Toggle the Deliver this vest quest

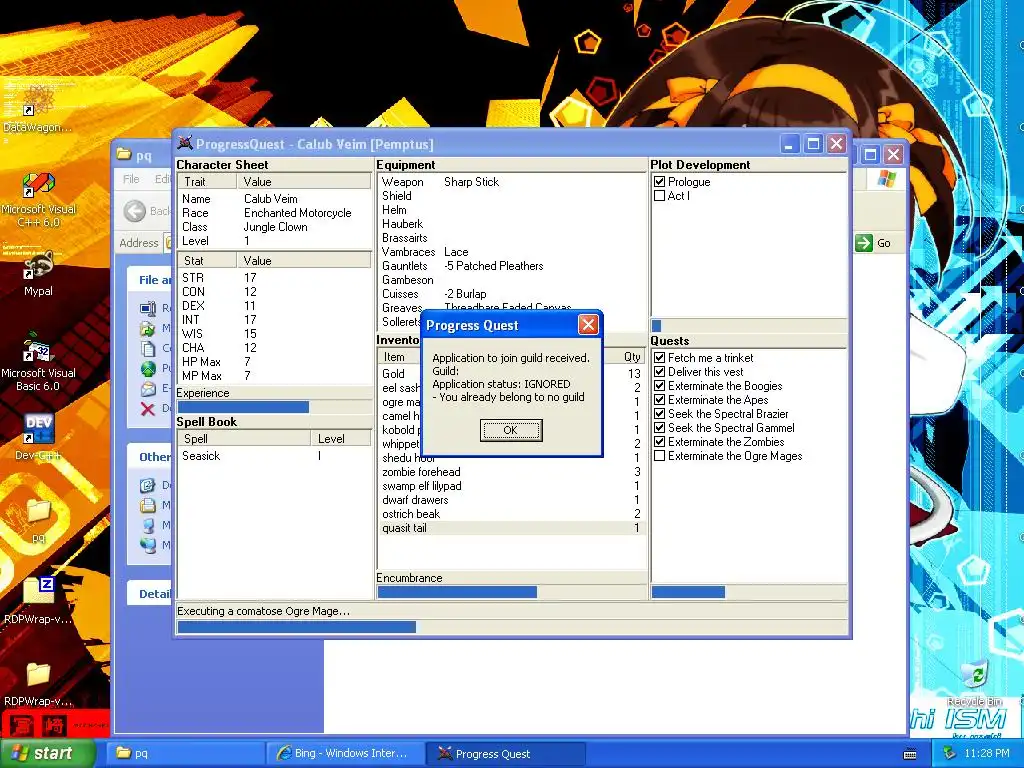click(660, 372)
